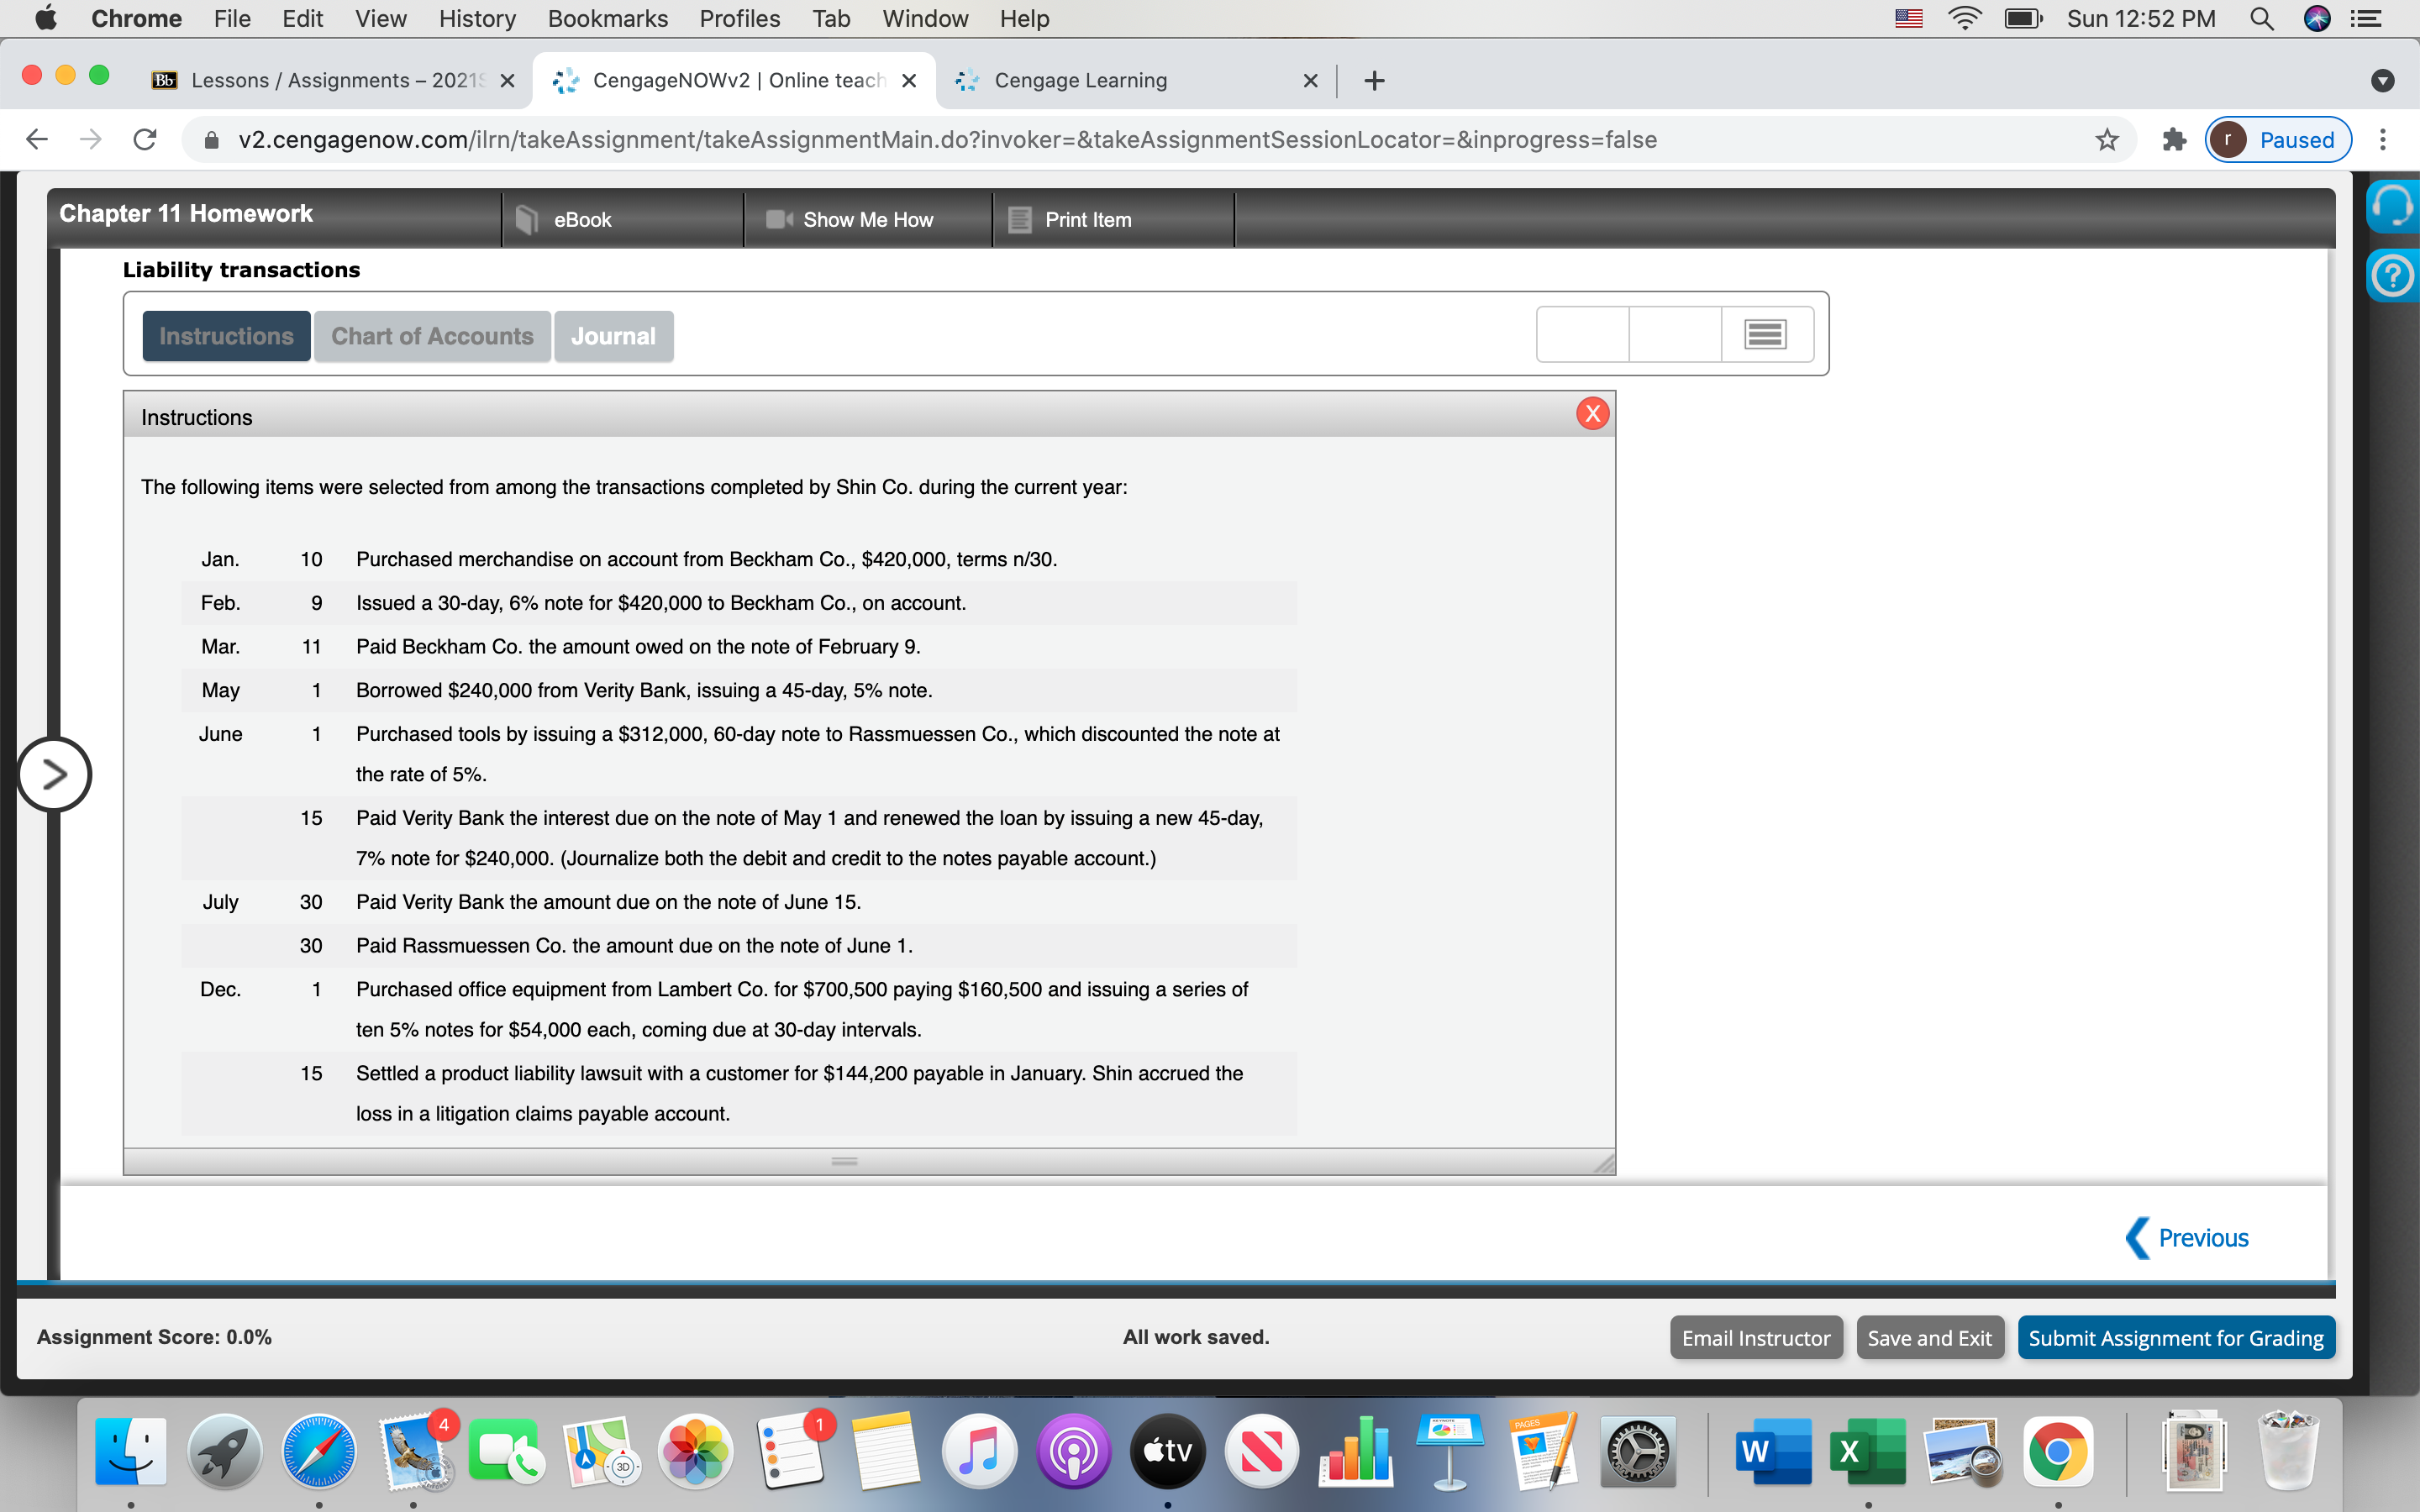Close the Instructions panel

[1592, 412]
